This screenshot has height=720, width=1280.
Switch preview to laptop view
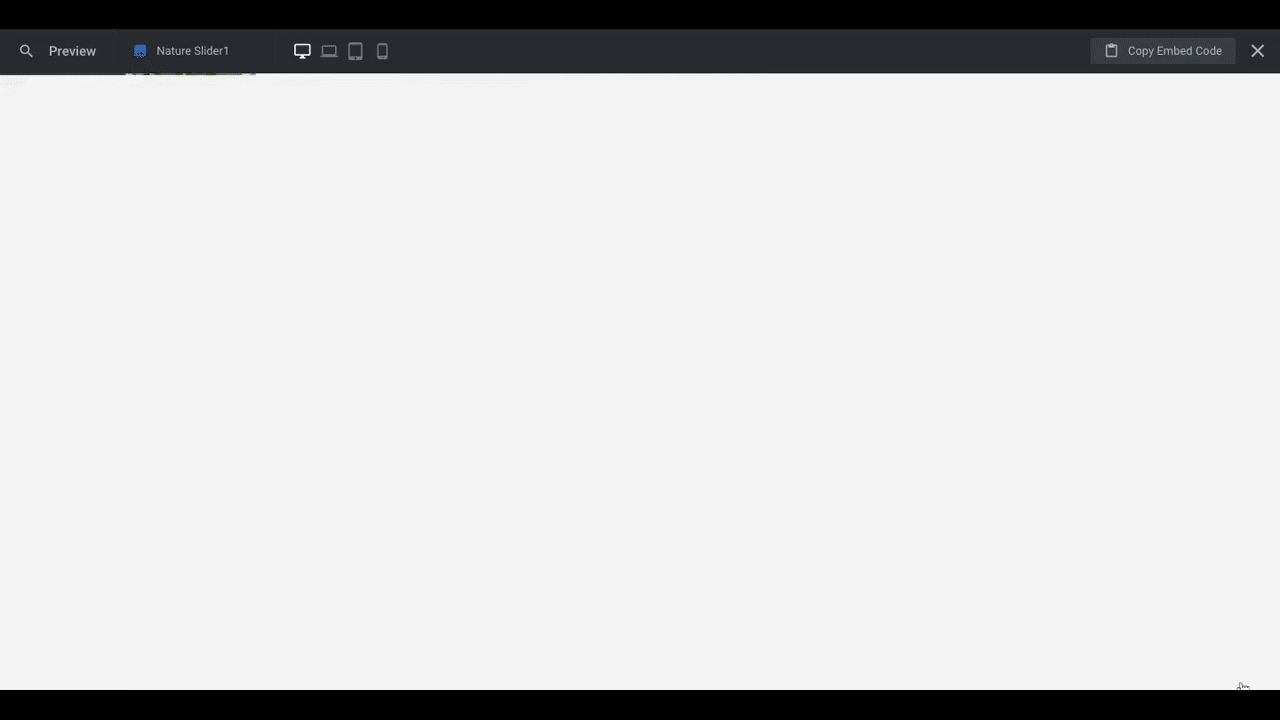(x=329, y=51)
